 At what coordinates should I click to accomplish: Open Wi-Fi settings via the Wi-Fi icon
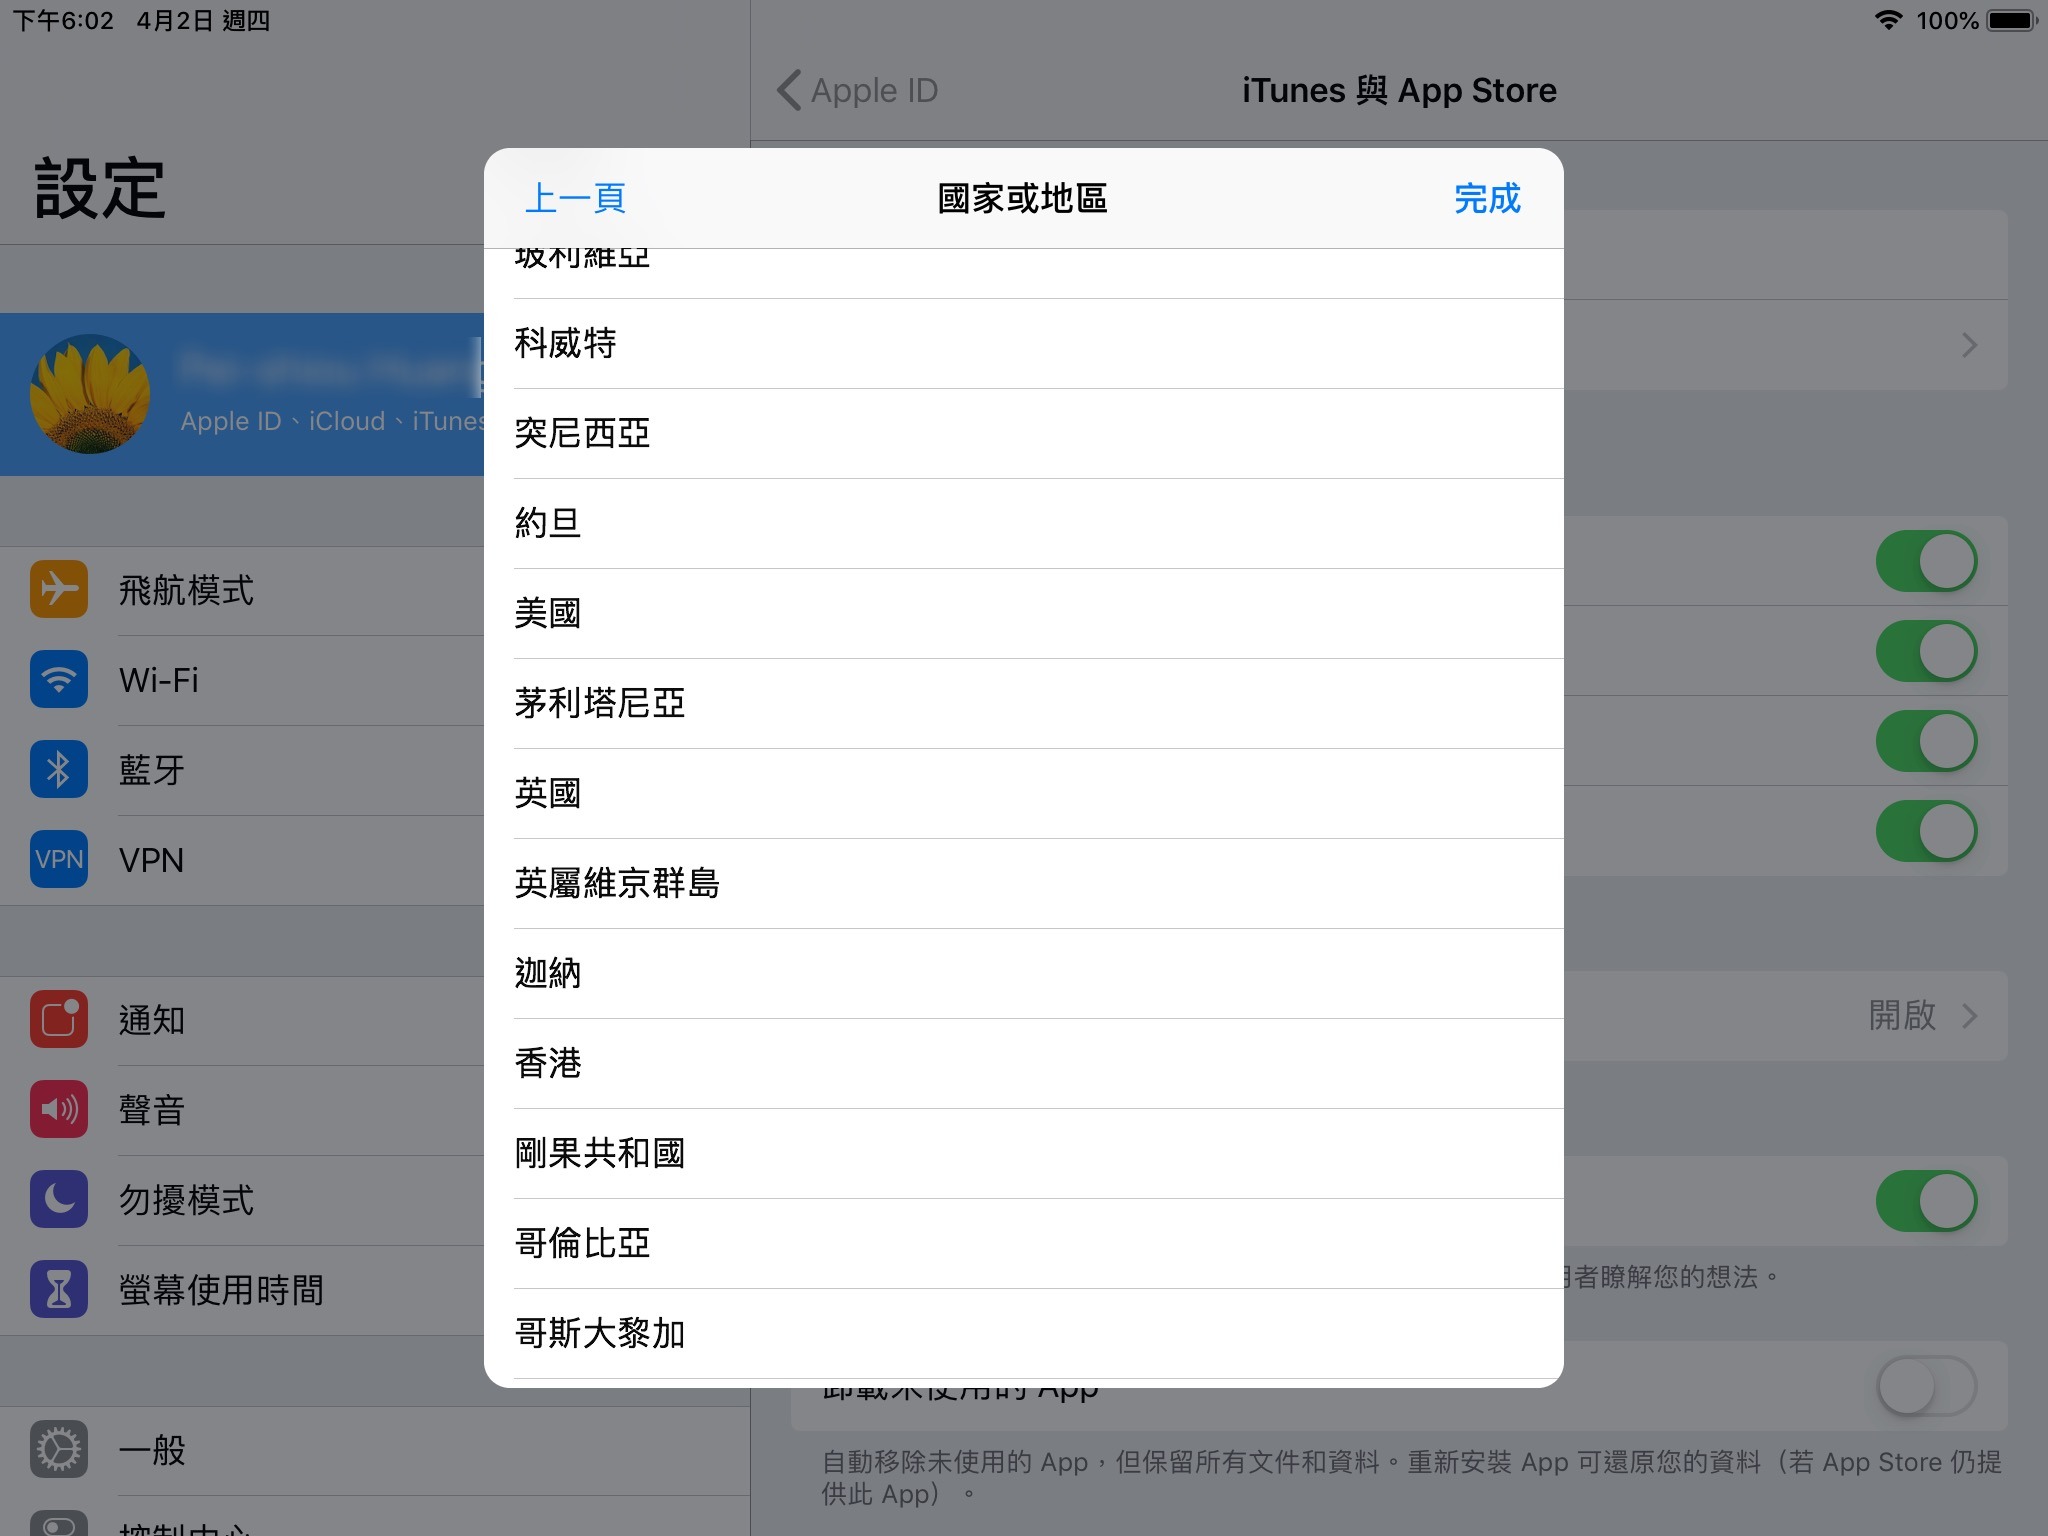tap(59, 679)
